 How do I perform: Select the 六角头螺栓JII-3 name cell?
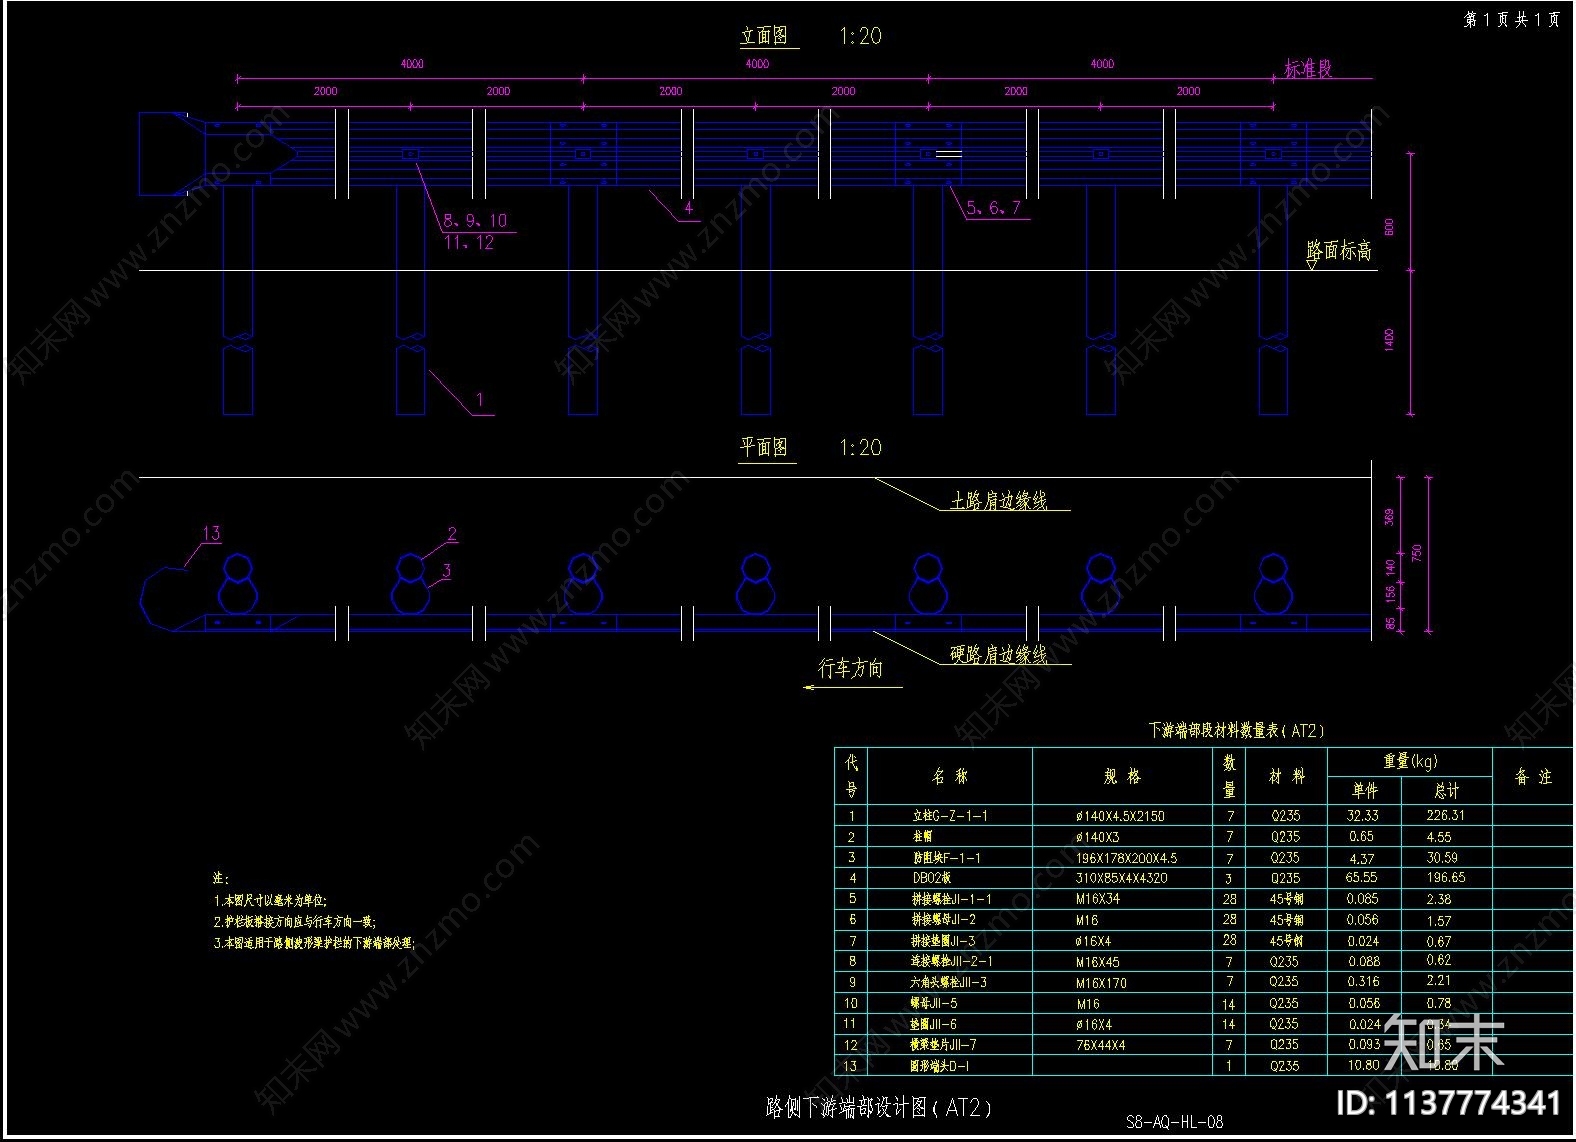pos(948,983)
